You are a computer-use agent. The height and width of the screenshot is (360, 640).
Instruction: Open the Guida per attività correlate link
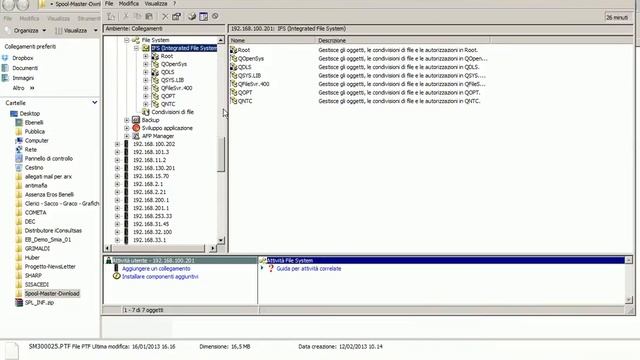[x=309, y=269]
